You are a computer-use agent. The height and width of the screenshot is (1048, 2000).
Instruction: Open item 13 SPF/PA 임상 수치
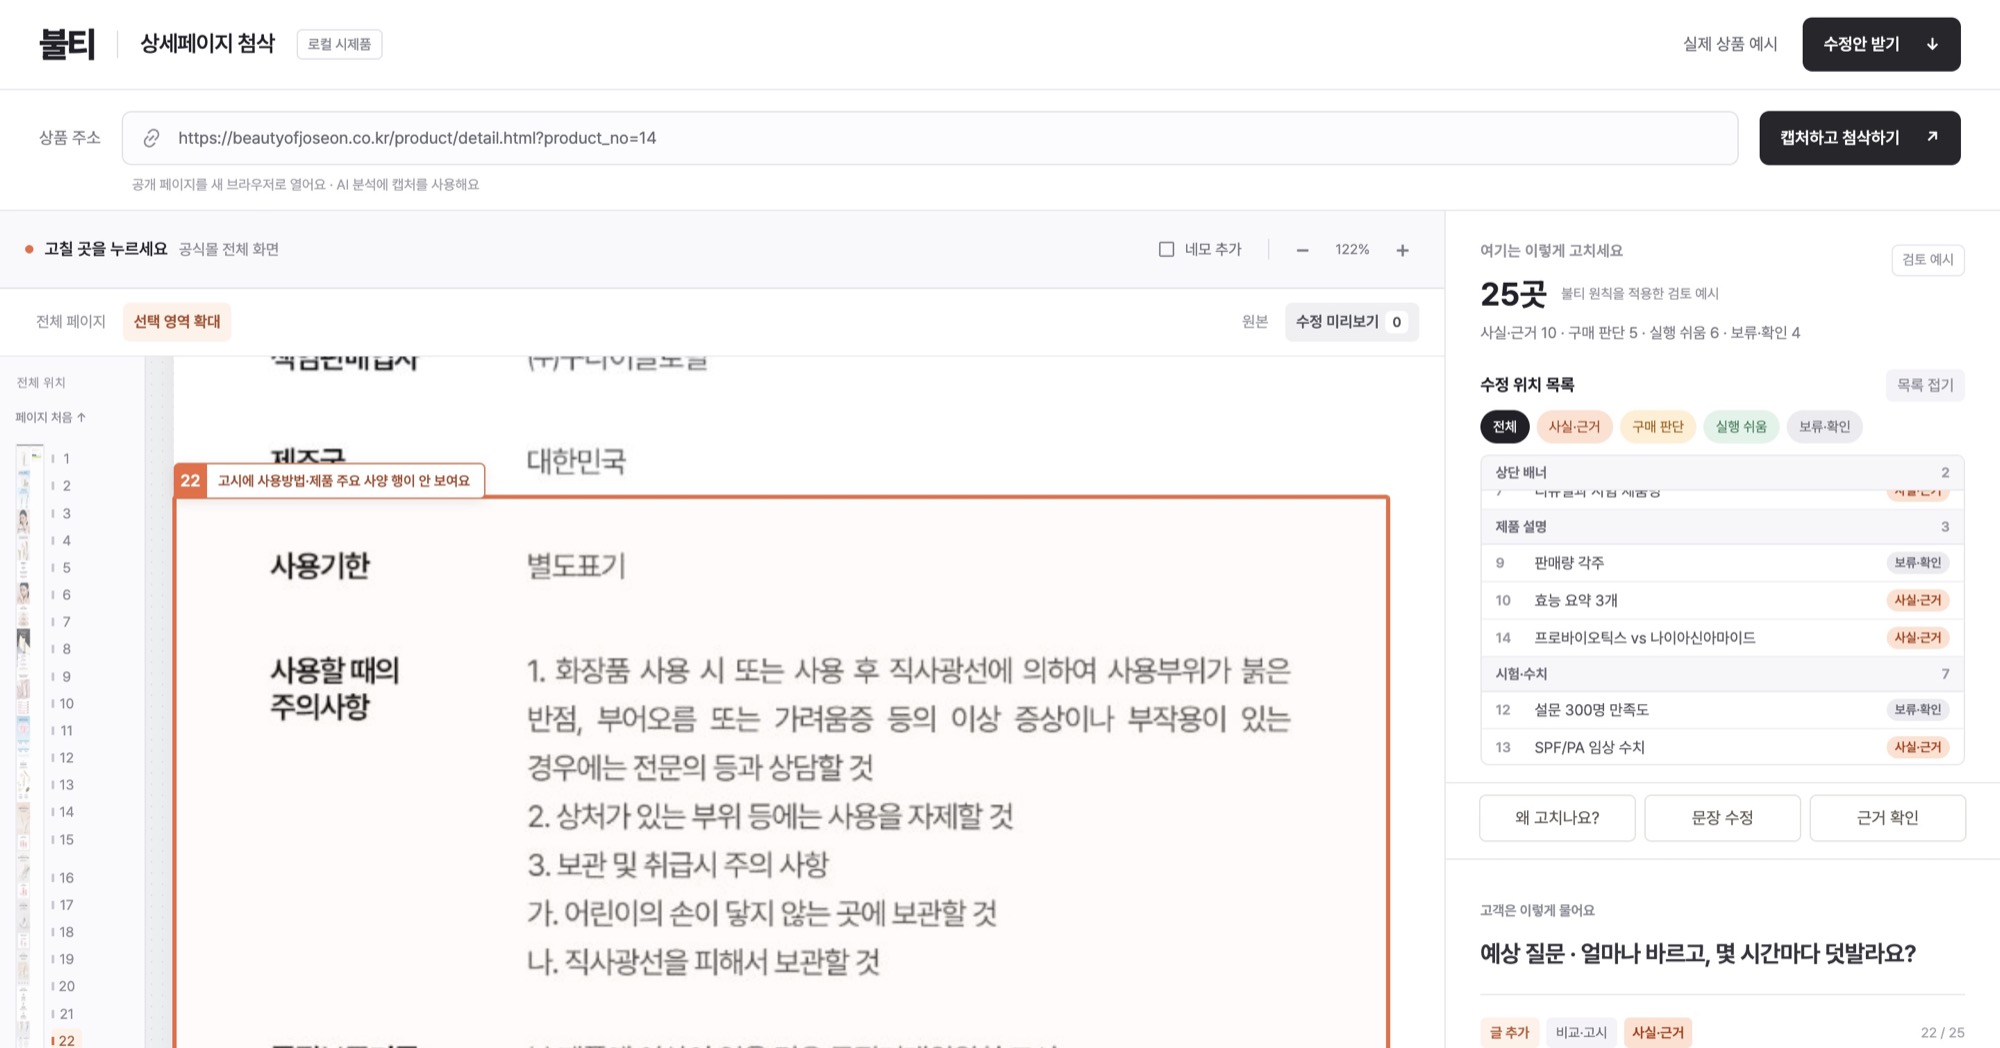(1722, 747)
